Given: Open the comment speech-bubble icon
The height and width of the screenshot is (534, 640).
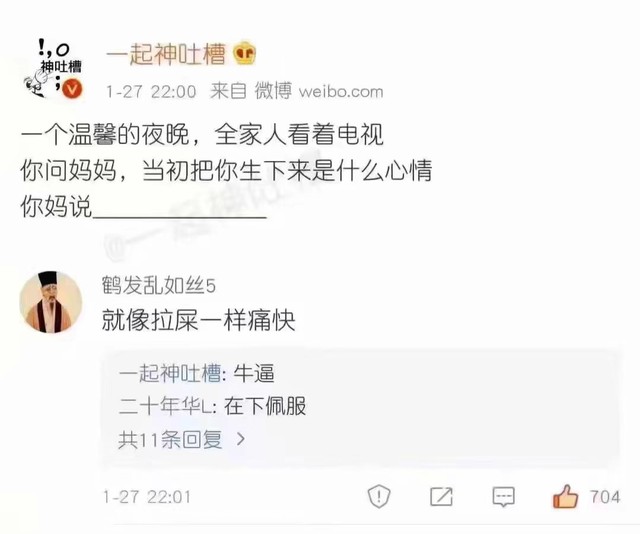Looking at the screenshot, I should tap(504, 497).
